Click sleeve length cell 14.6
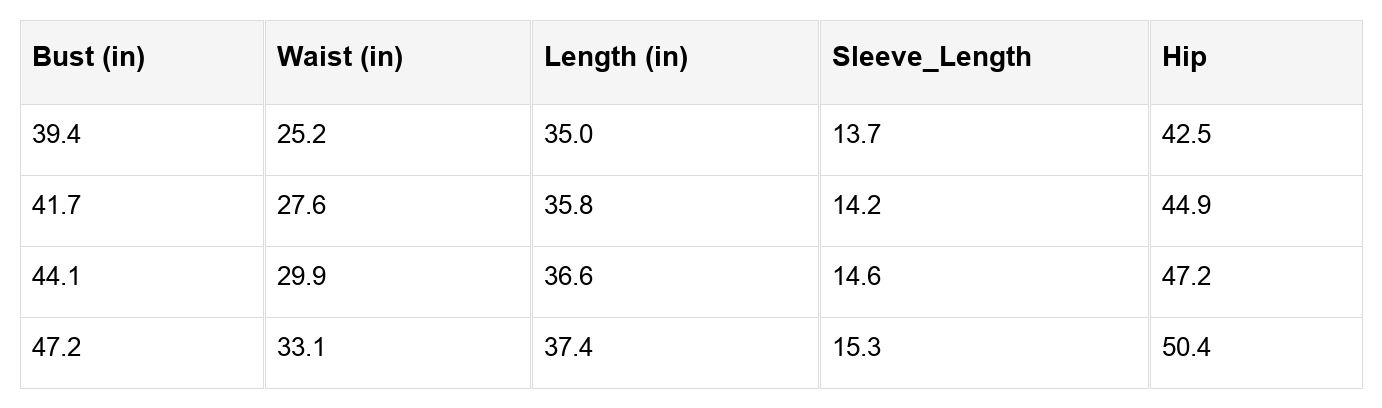The width and height of the screenshot is (1382, 408). pos(856,277)
